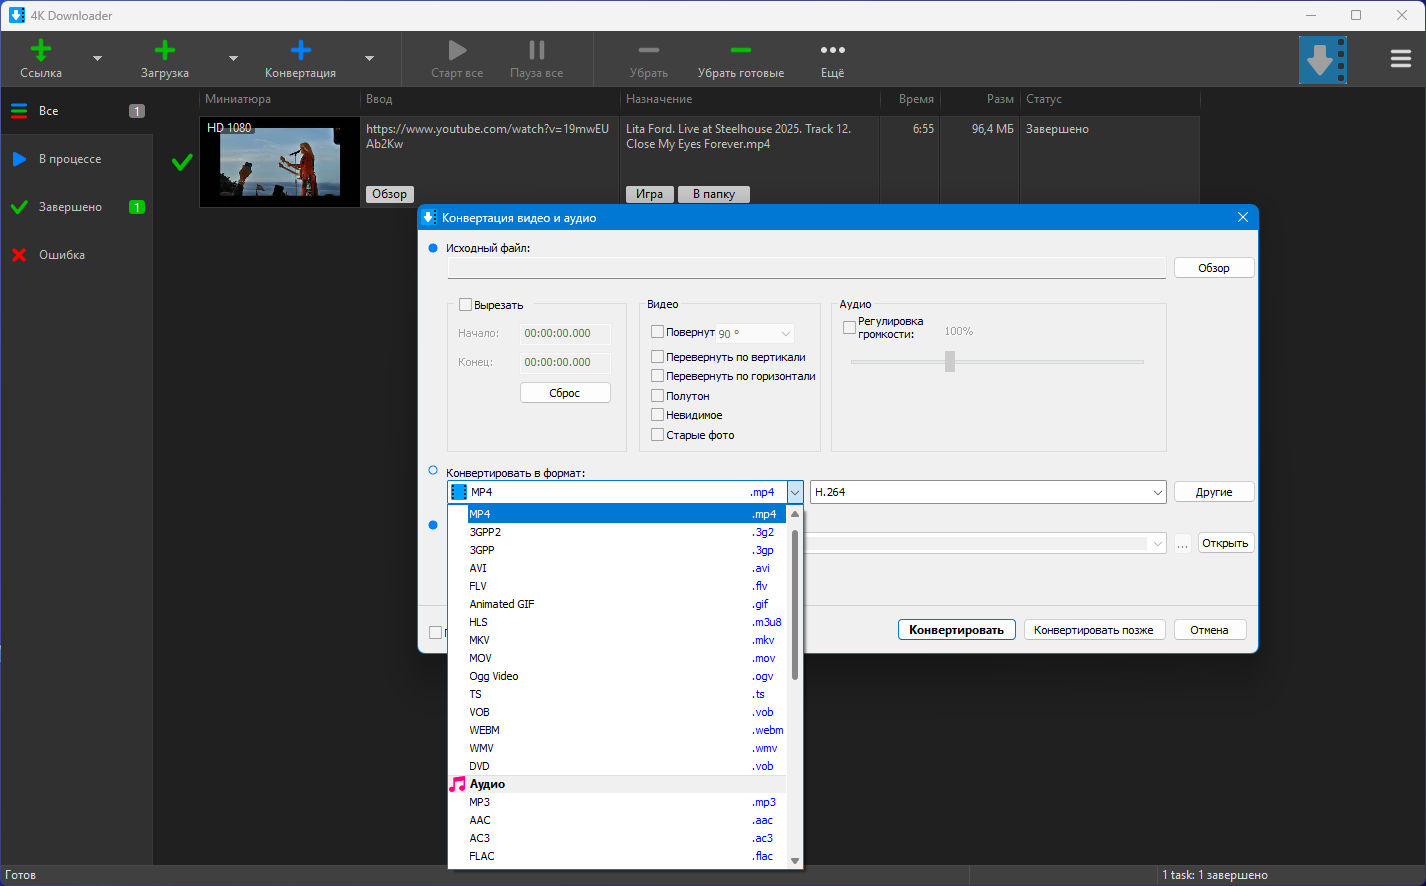
Task: Click the green plus Ссылка icon
Action: click(41, 51)
